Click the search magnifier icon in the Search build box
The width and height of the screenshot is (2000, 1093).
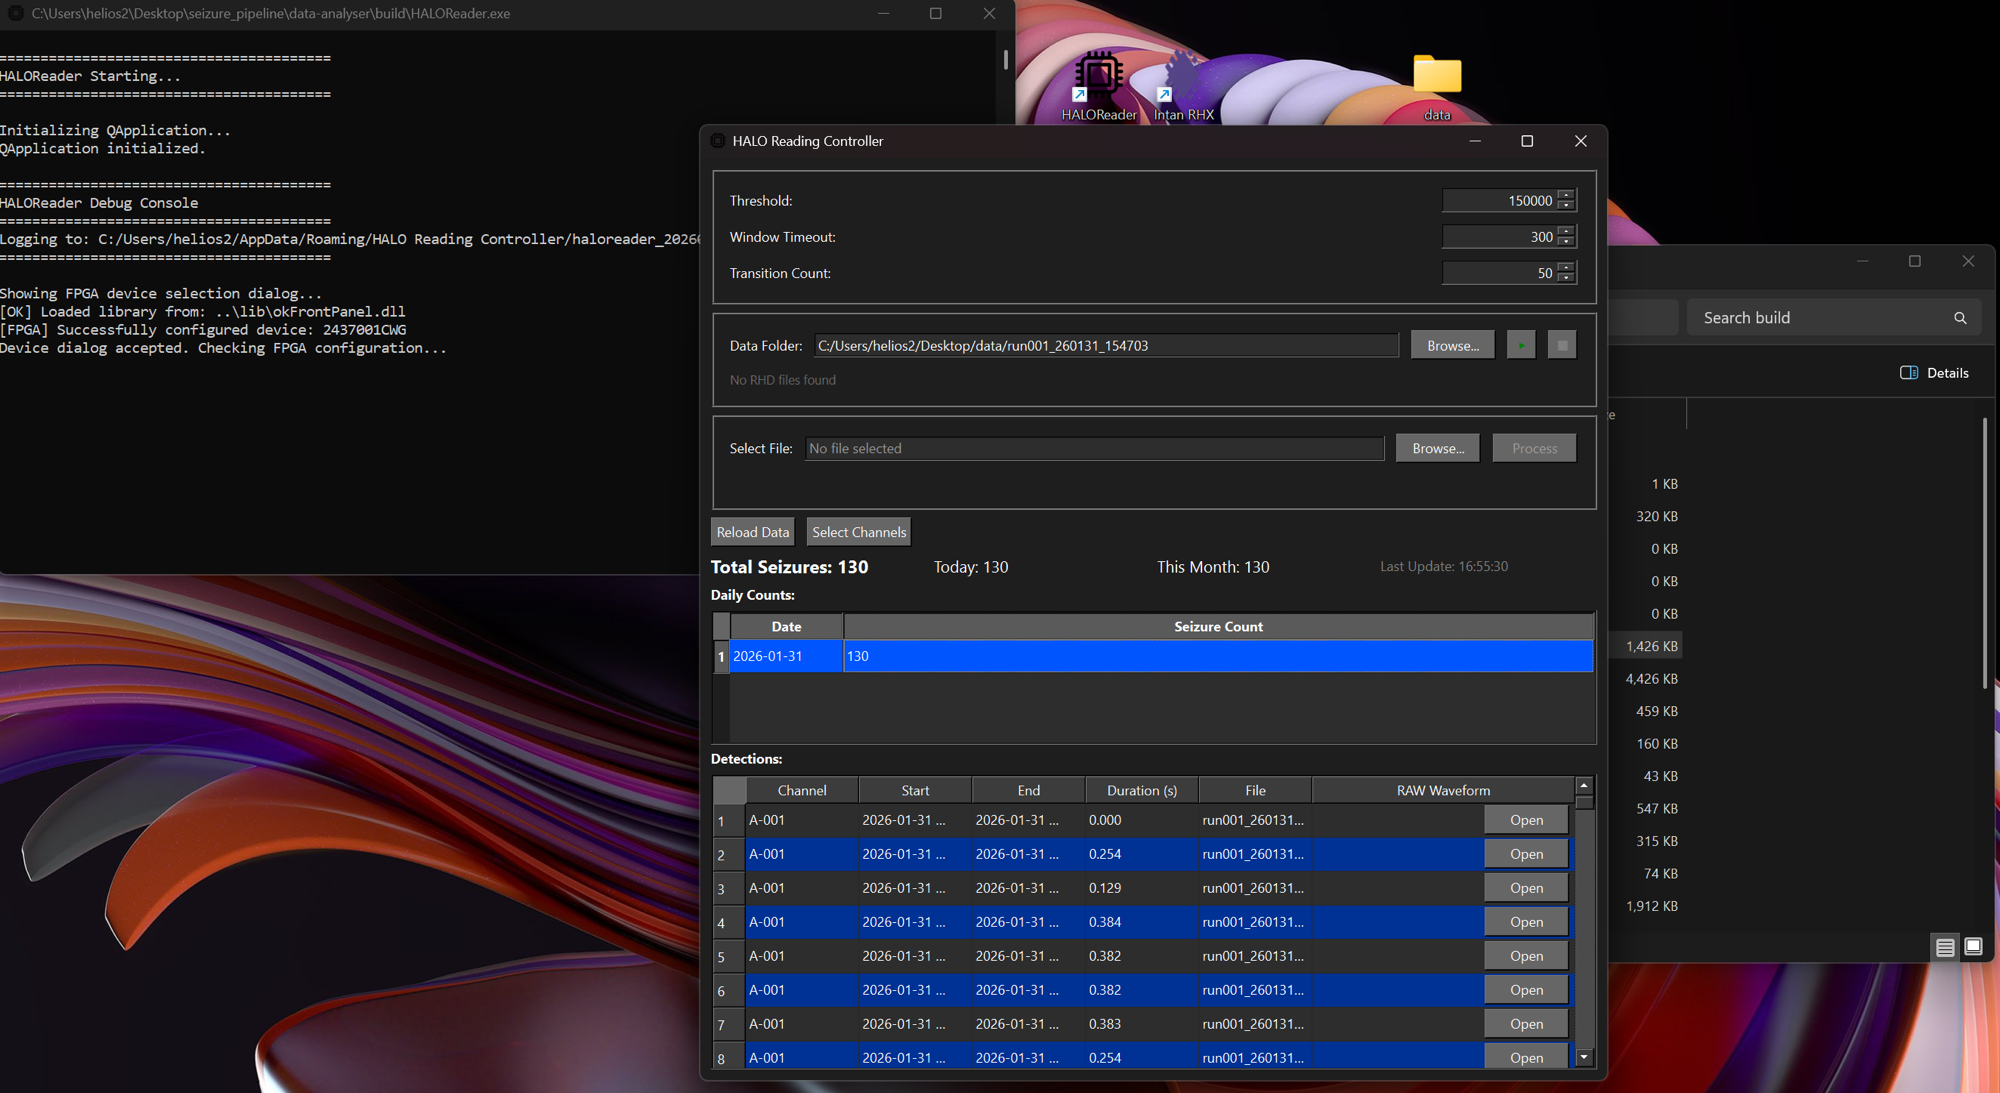pyautogui.click(x=1960, y=318)
